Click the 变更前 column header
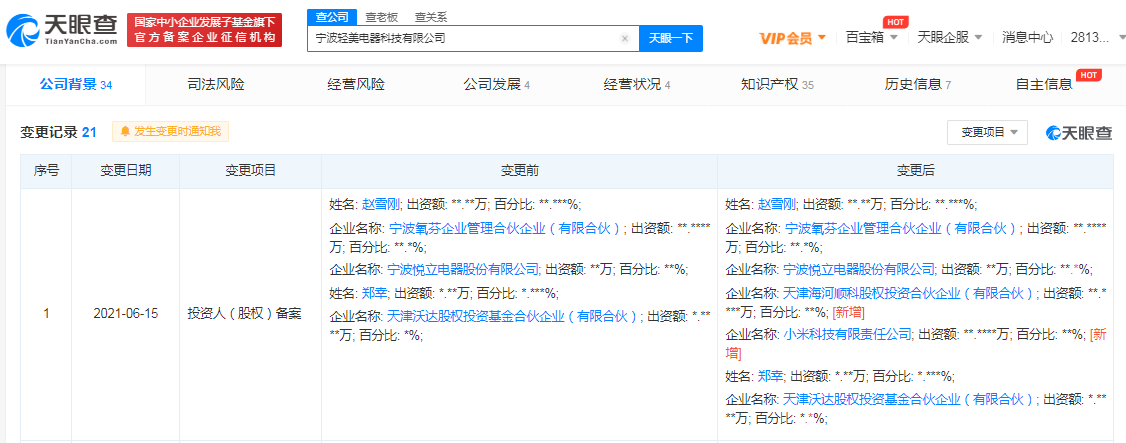This screenshot has width=1126, height=443. coord(520,171)
